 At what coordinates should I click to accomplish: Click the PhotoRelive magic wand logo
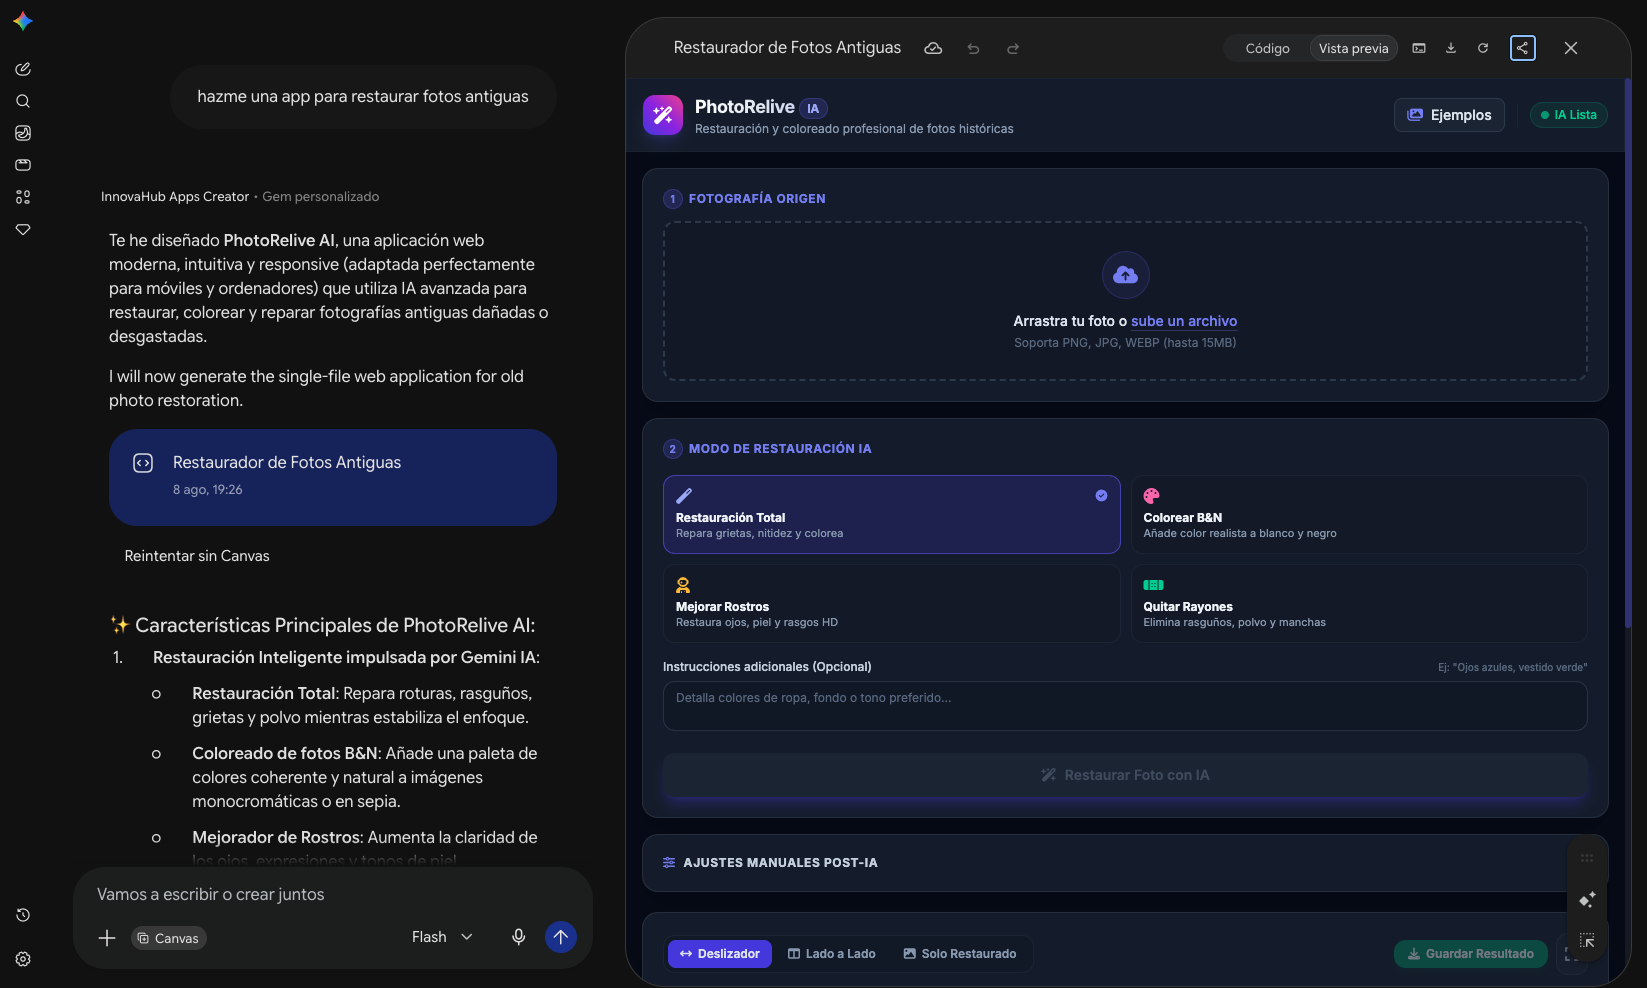(x=663, y=115)
